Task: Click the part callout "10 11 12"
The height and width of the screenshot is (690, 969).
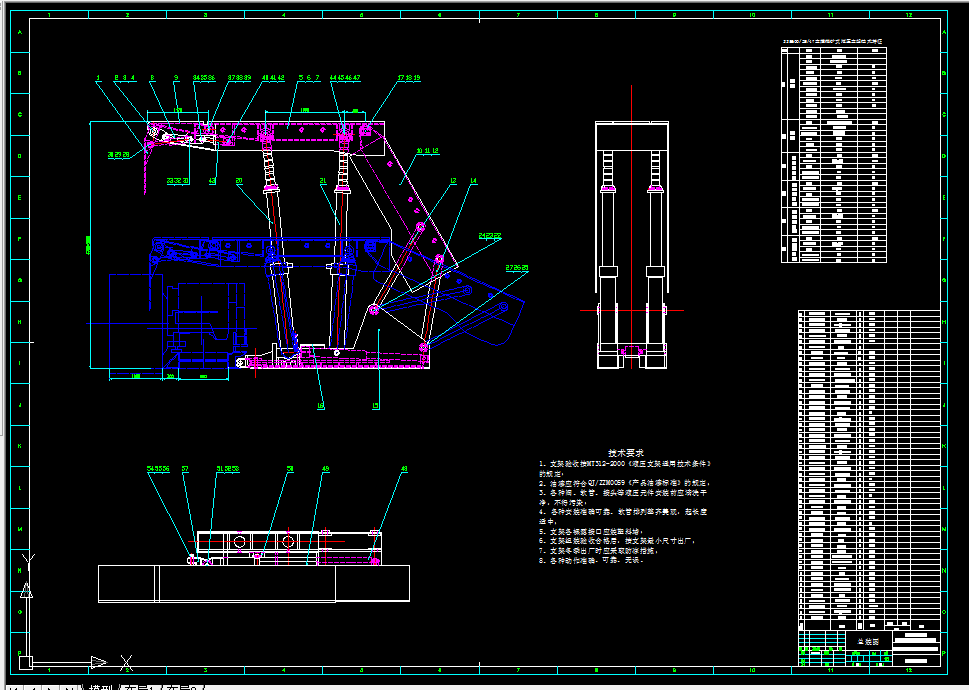Action: coord(427,150)
